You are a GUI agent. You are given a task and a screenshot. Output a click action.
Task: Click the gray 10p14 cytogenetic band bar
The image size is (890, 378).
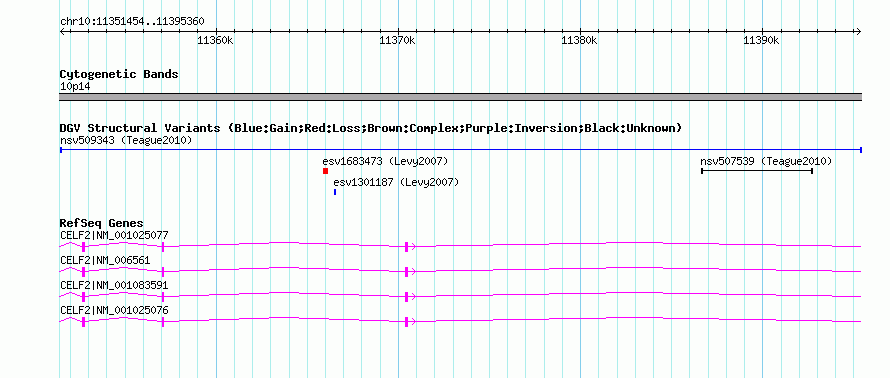coord(460,97)
